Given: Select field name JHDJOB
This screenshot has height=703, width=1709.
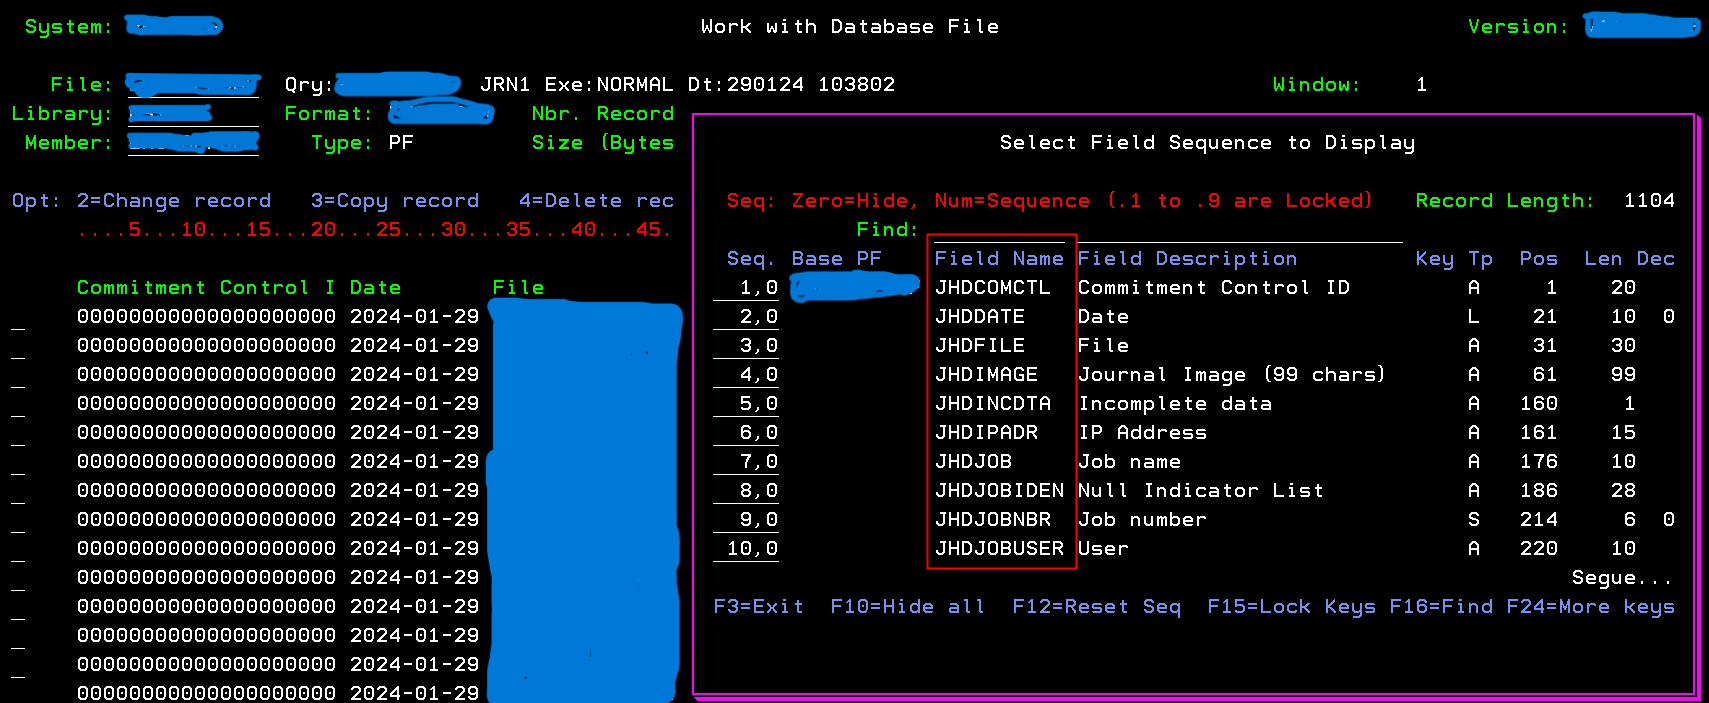Looking at the screenshot, I should [x=973, y=462].
